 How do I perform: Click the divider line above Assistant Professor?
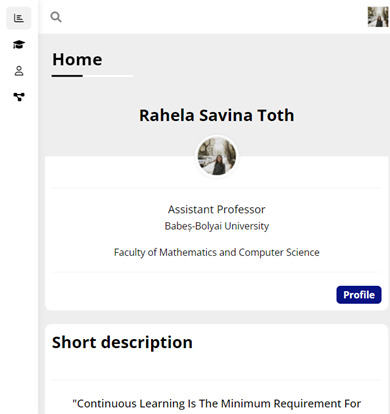217,188
